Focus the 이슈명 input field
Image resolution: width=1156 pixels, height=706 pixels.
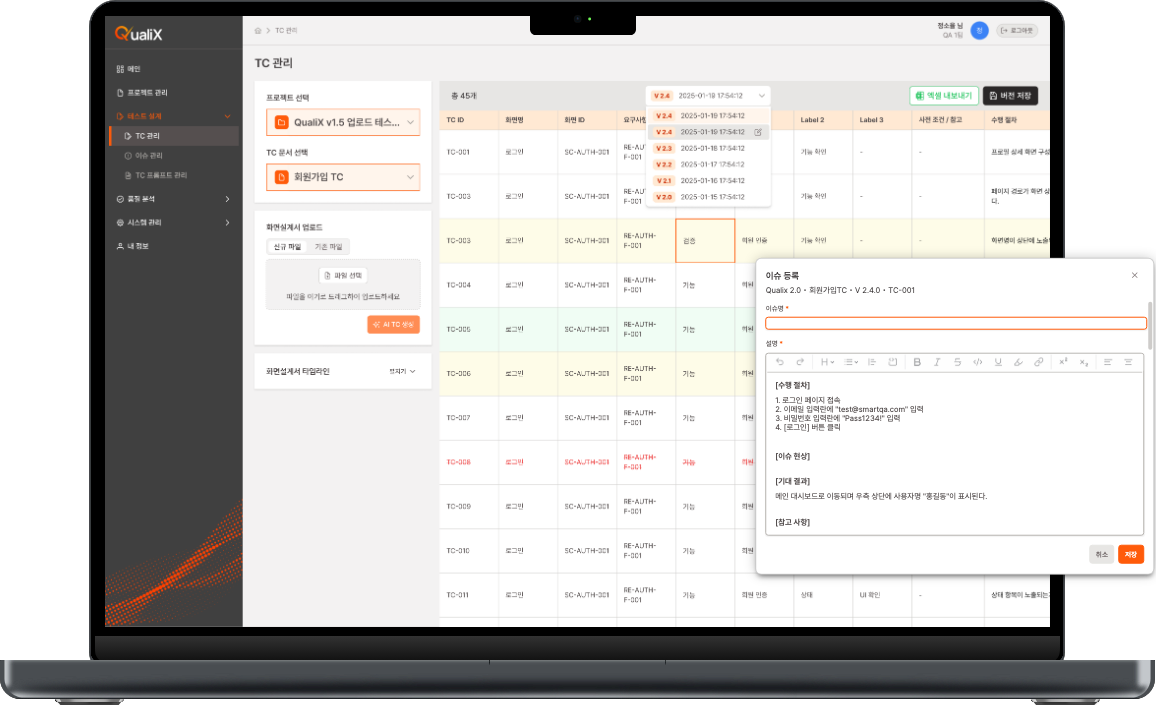(955, 323)
